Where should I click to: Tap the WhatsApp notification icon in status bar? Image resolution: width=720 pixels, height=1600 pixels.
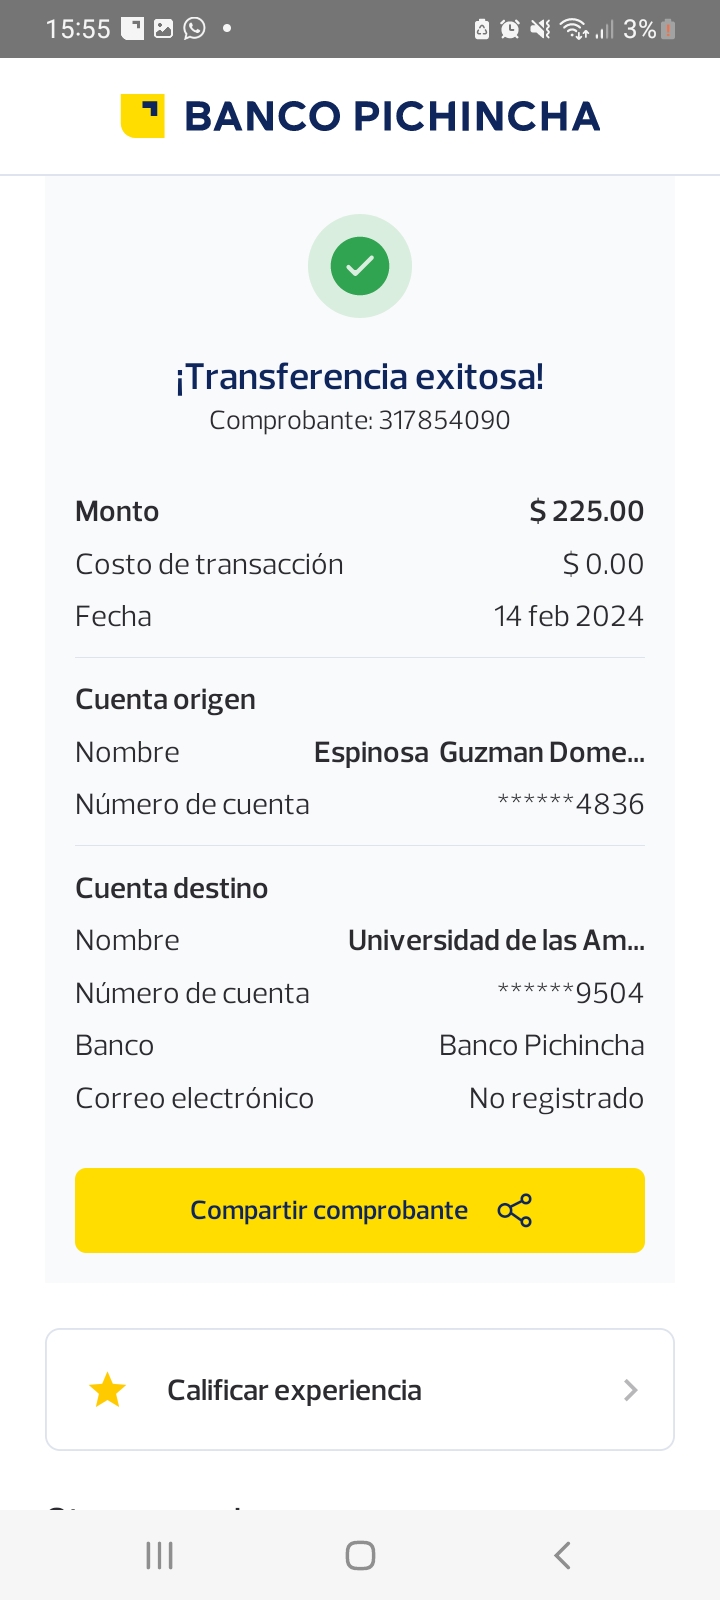(194, 28)
